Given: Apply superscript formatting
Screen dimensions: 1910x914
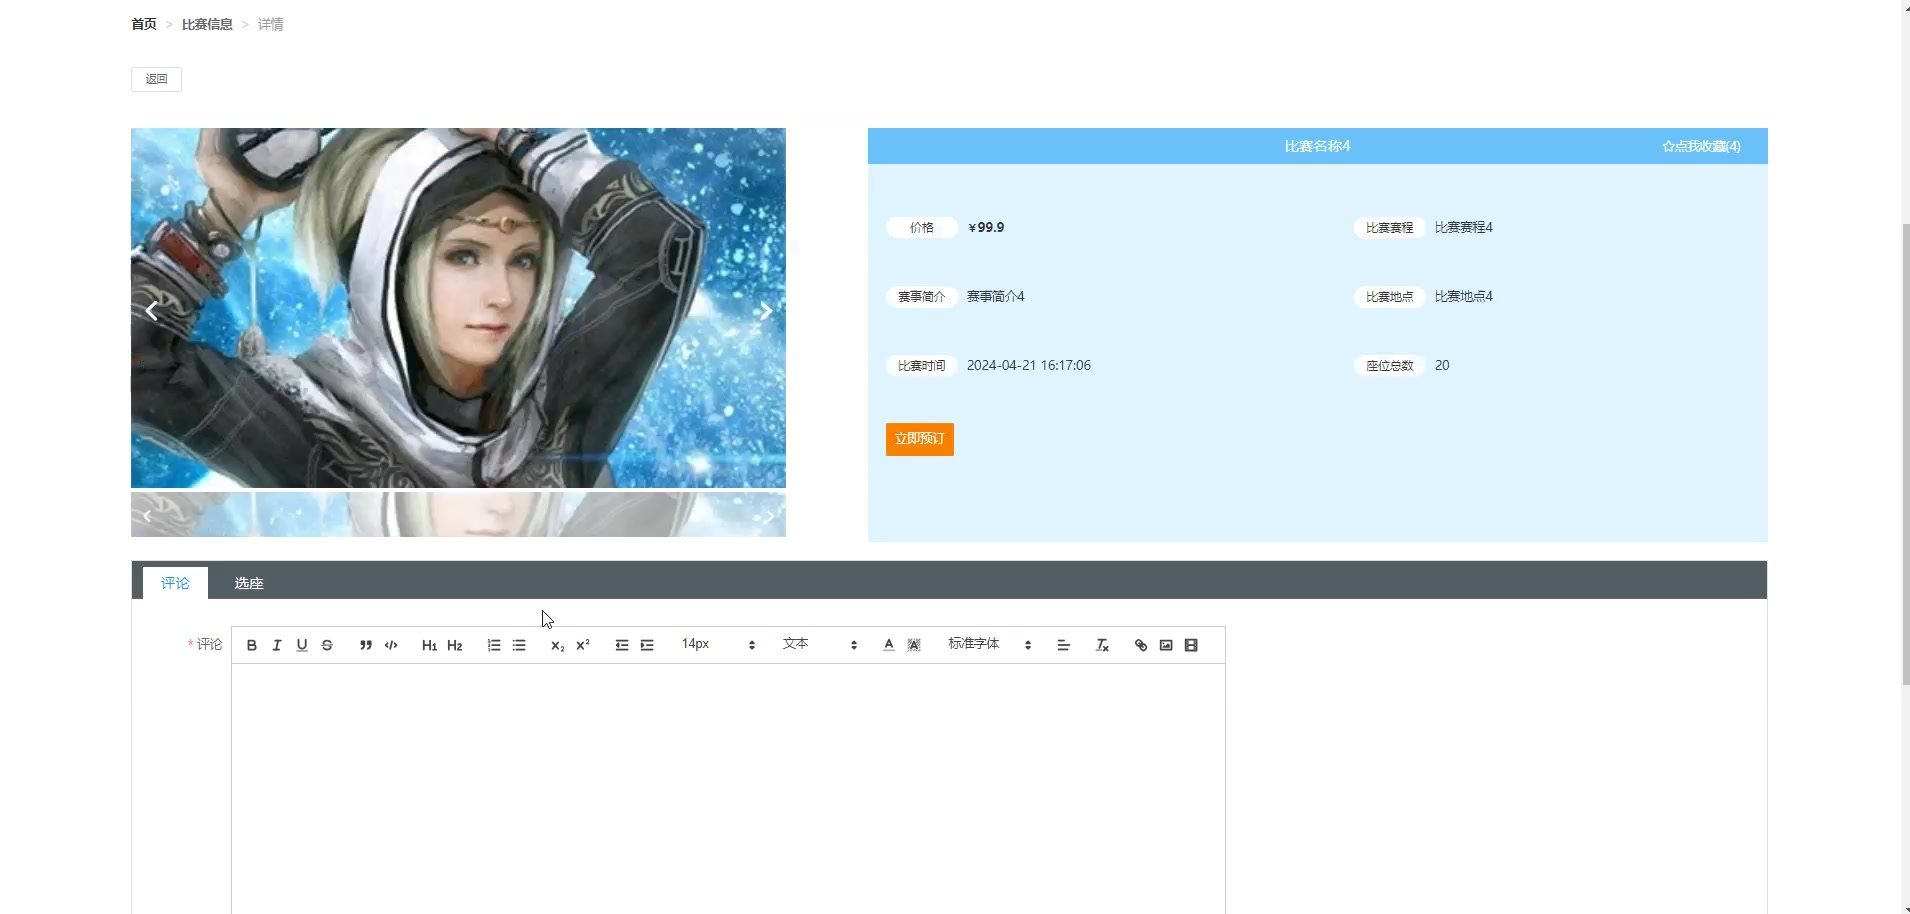Looking at the screenshot, I should 583,645.
